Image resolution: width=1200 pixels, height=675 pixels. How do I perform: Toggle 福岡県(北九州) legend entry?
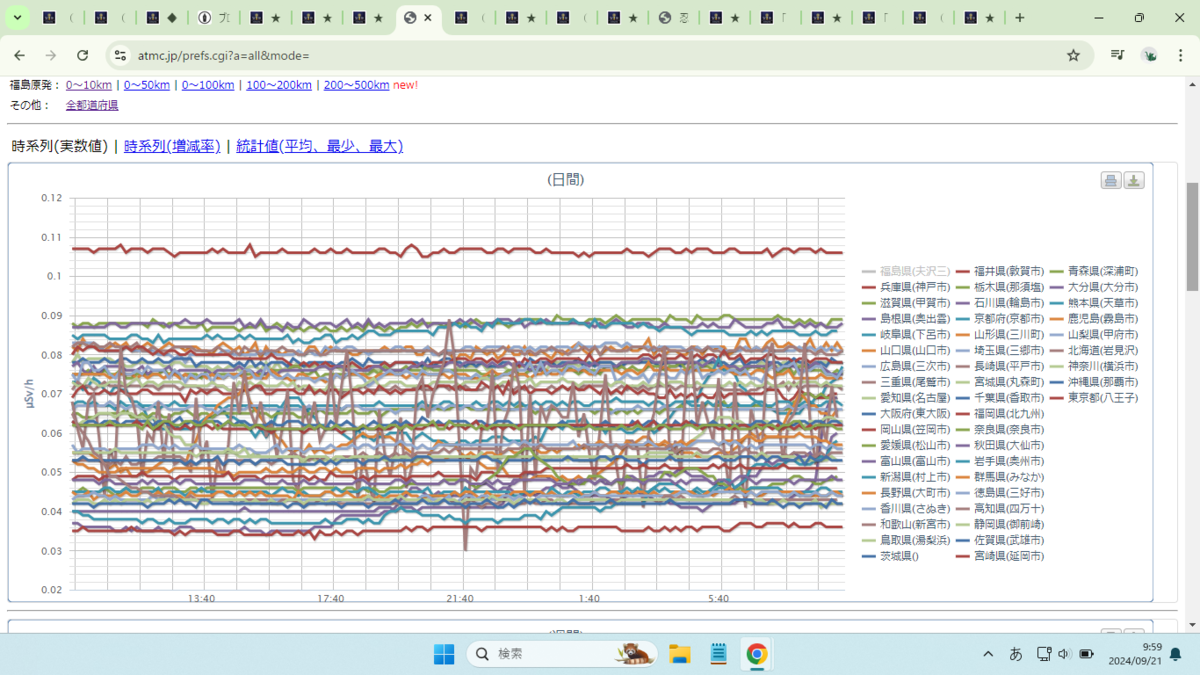(x=1000, y=413)
